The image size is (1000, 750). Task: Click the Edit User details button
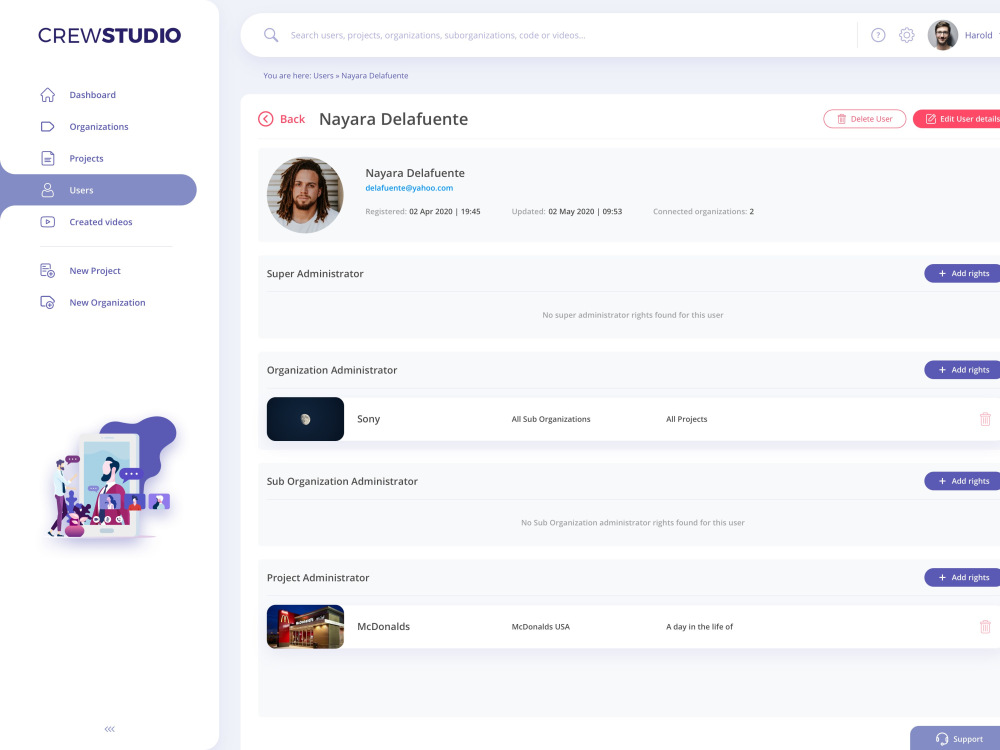957,119
